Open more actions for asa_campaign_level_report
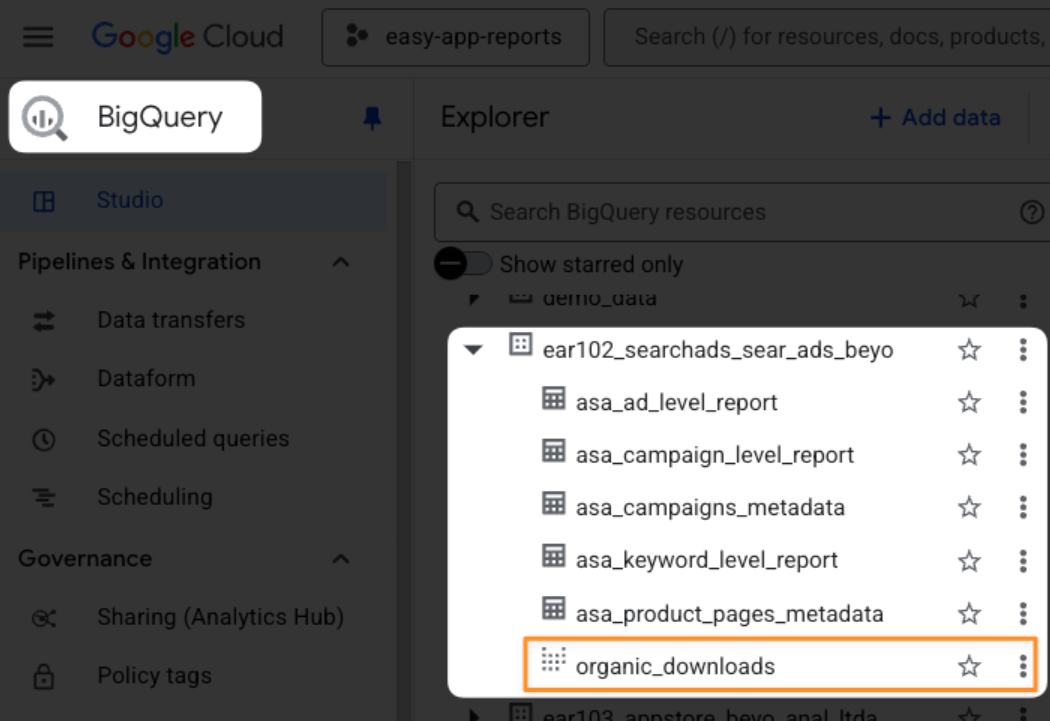 click(x=1023, y=455)
